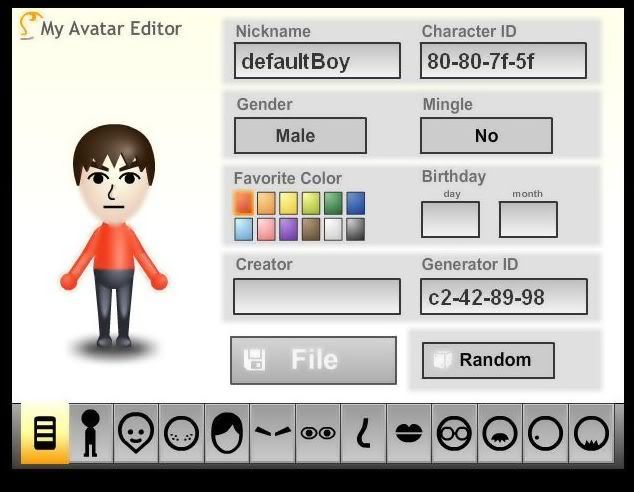
Task: Select the eyes editing tab
Action: pos(318,433)
